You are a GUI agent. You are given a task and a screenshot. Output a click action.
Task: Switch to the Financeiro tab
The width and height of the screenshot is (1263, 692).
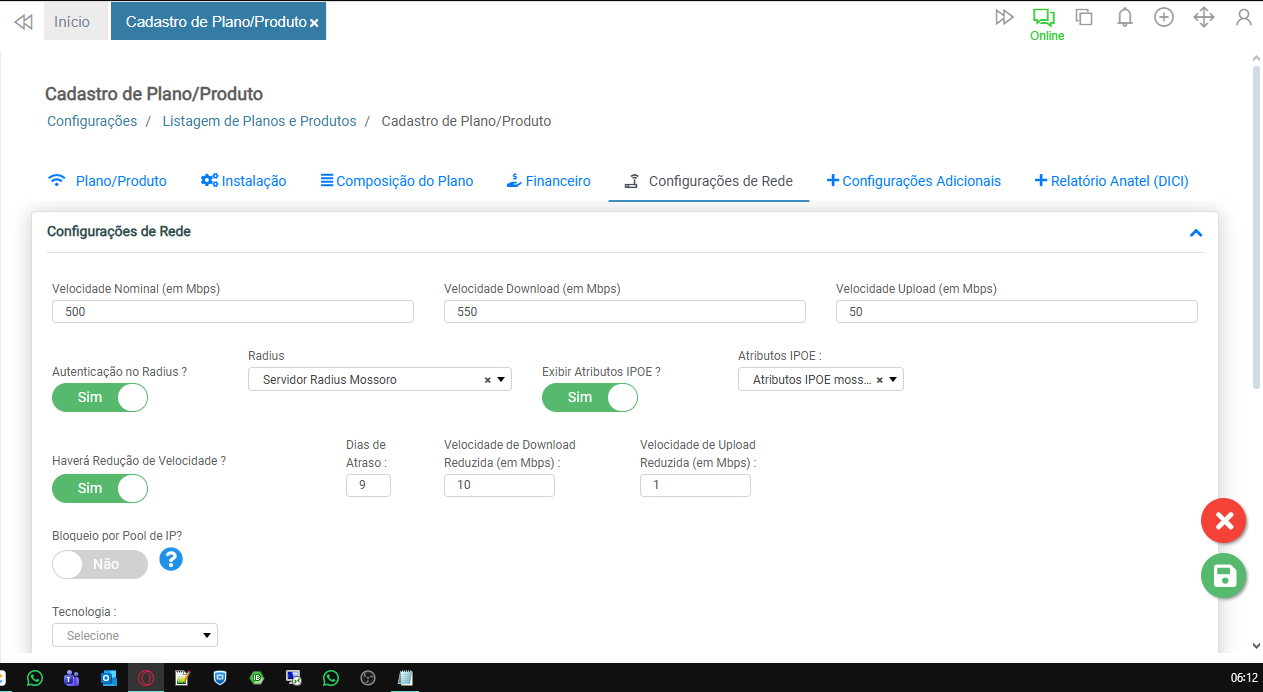coord(549,181)
